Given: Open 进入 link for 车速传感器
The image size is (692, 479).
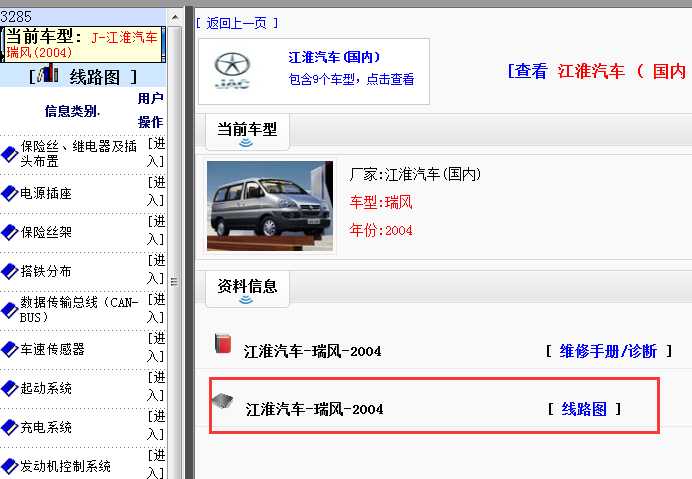Looking at the screenshot, I should pyautogui.click(x=156, y=347).
